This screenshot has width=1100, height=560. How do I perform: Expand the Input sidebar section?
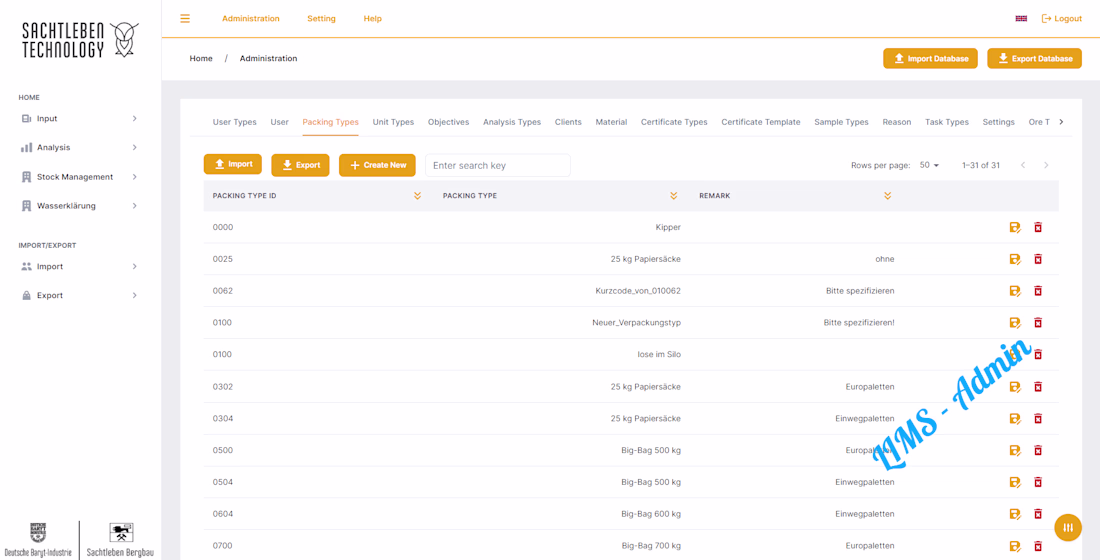[x=80, y=119]
